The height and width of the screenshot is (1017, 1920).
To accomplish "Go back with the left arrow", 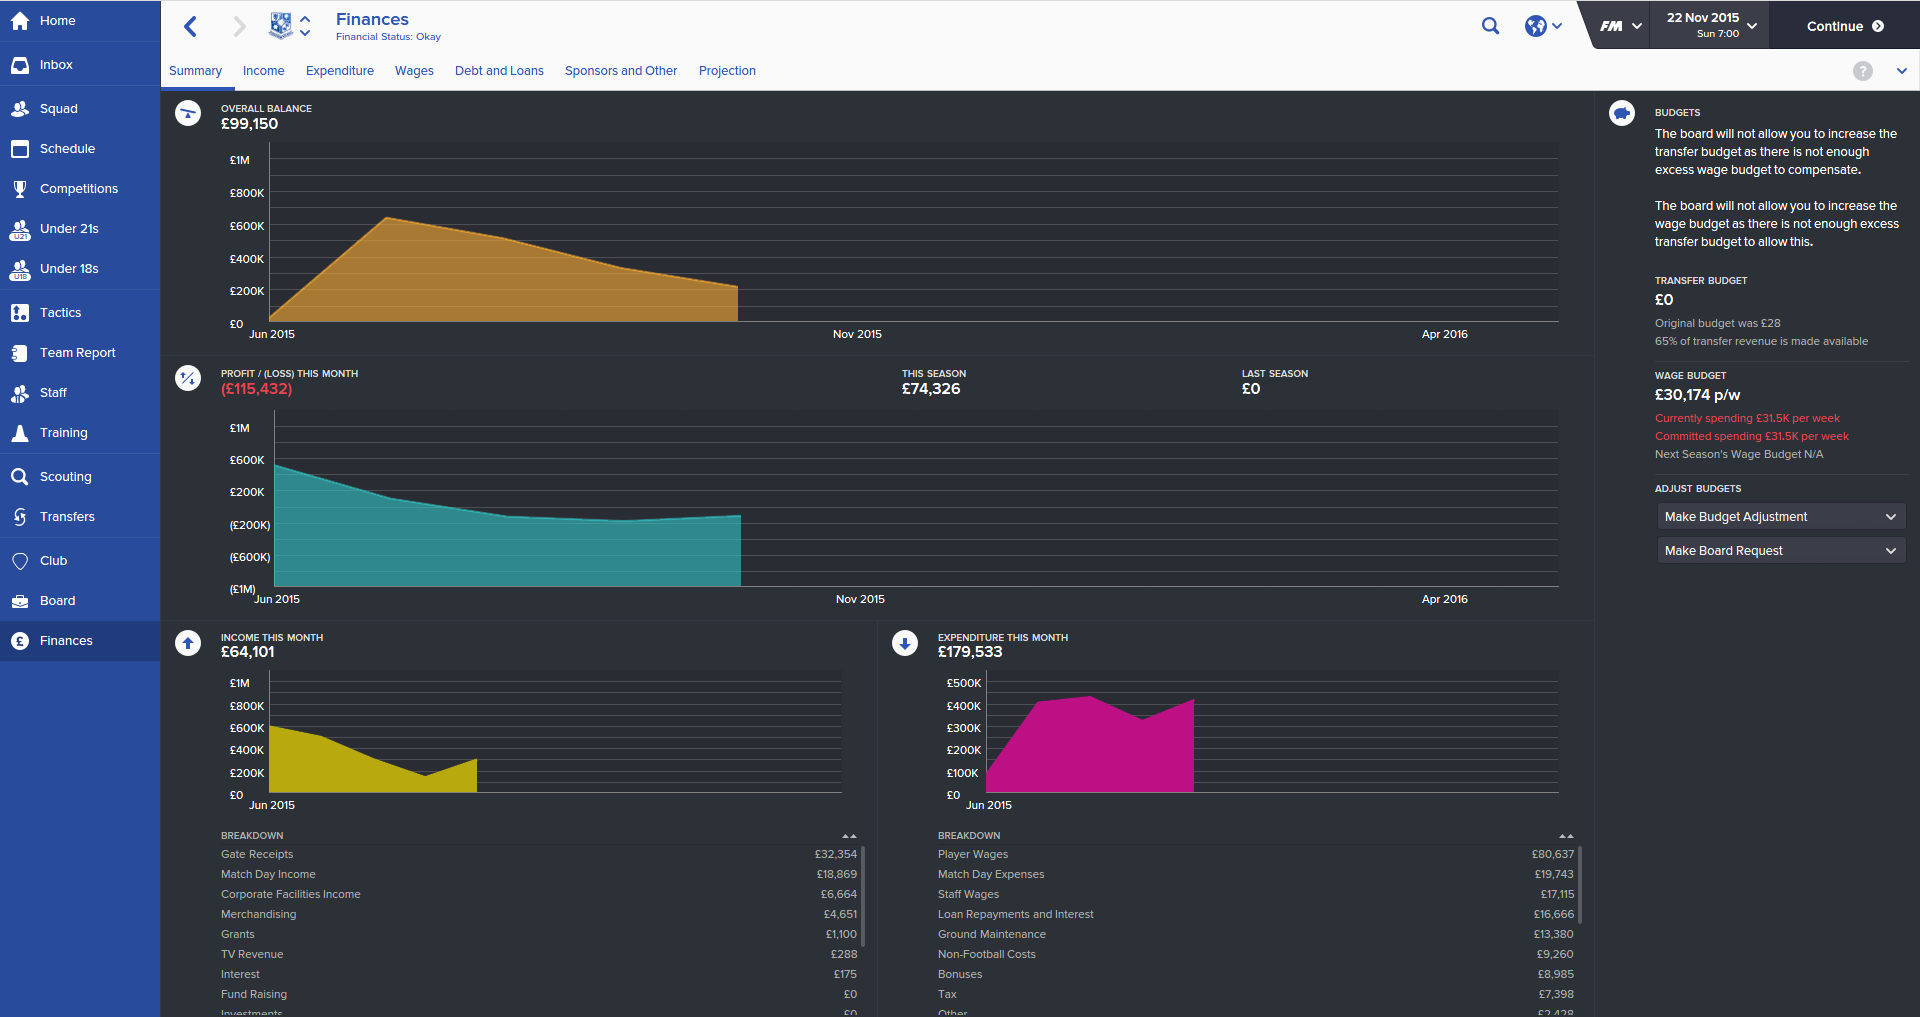I will coord(191,26).
